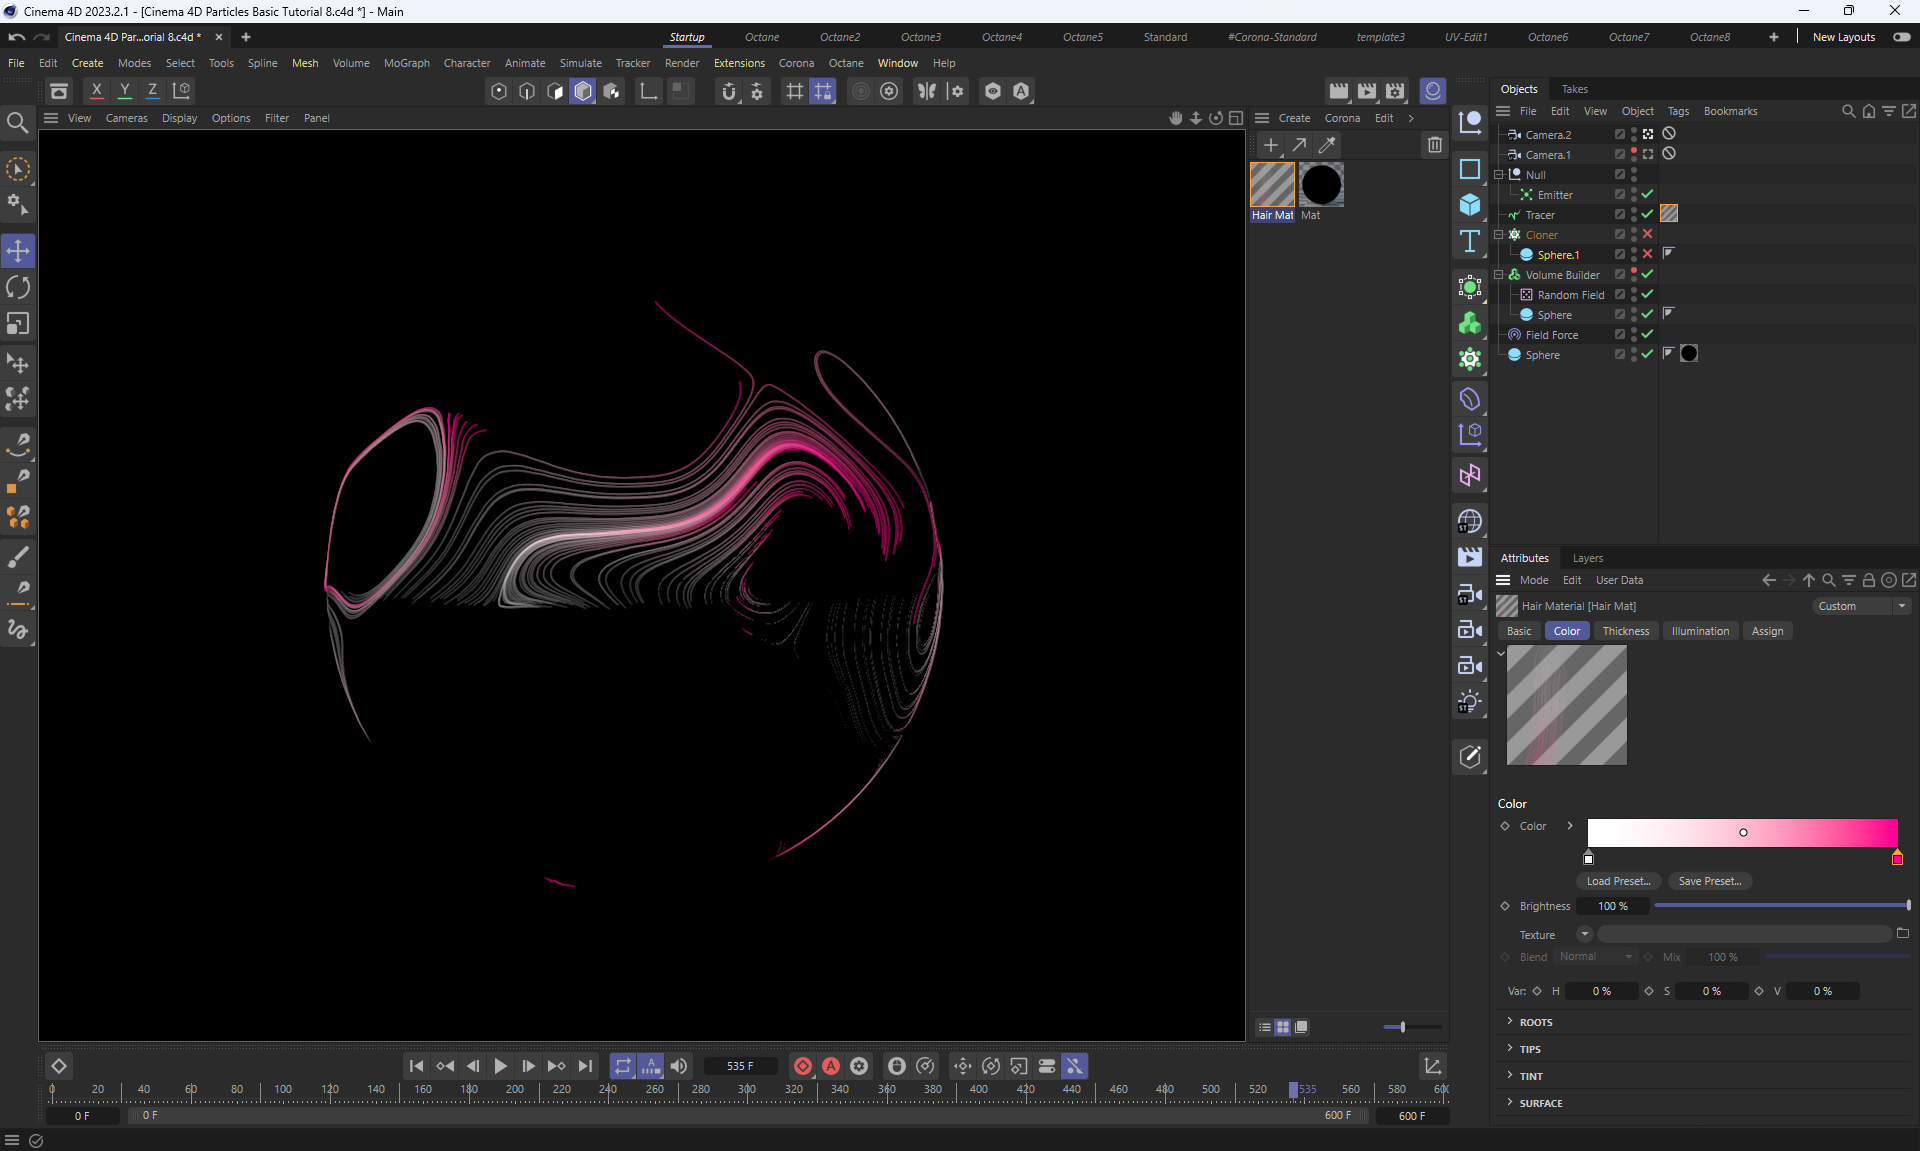
Task: Click the X axis lock icon
Action: pos(96,90)
